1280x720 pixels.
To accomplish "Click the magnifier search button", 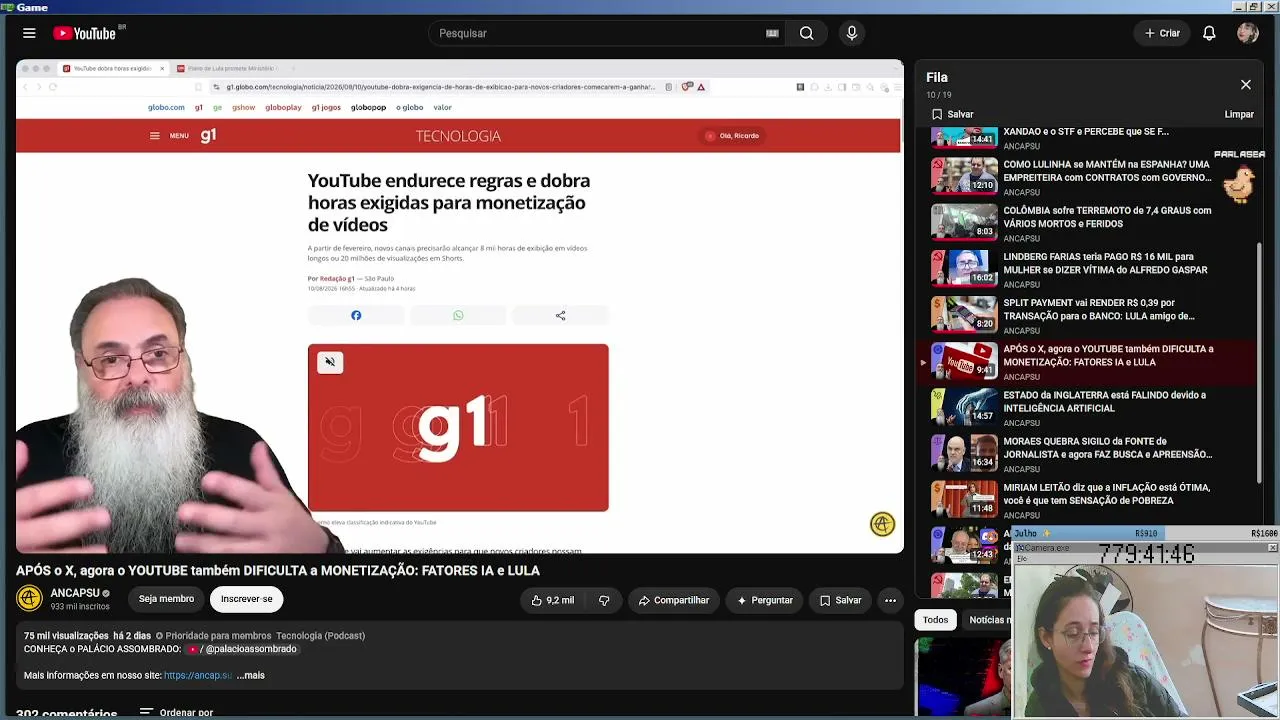I will pos(806,33).
